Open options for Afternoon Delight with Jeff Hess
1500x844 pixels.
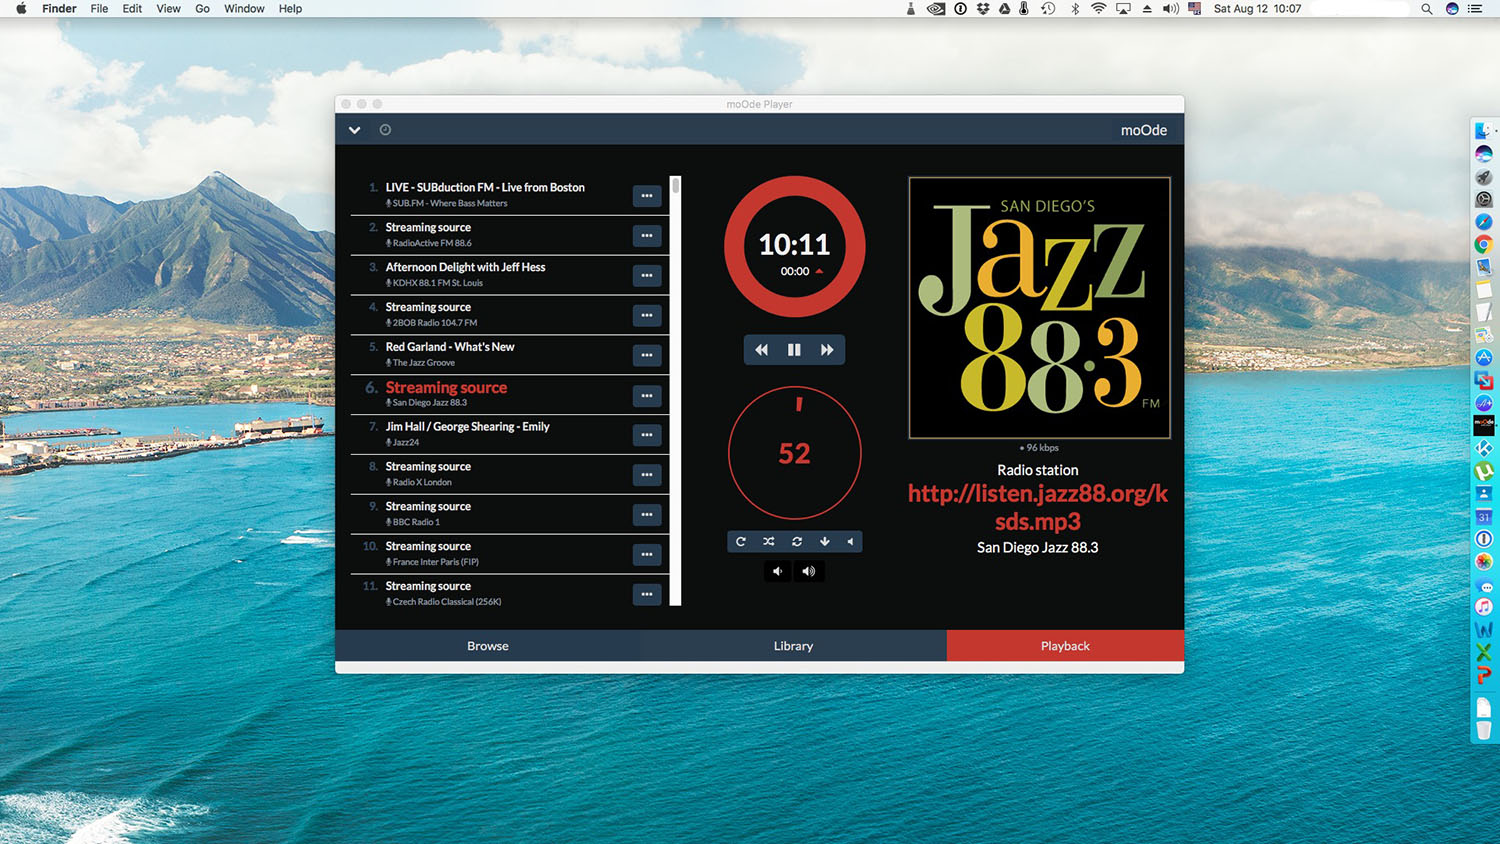point(647,276)
